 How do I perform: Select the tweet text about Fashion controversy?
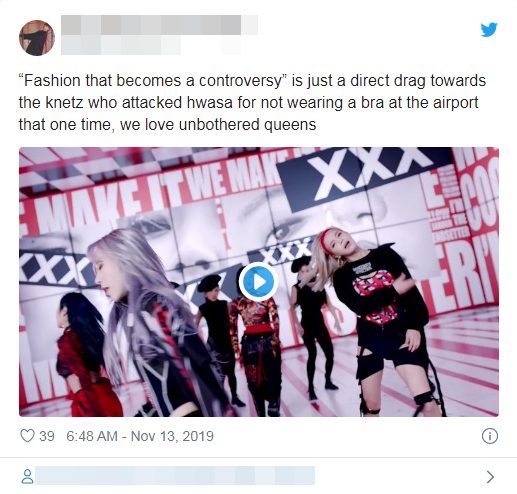point(252,103)
